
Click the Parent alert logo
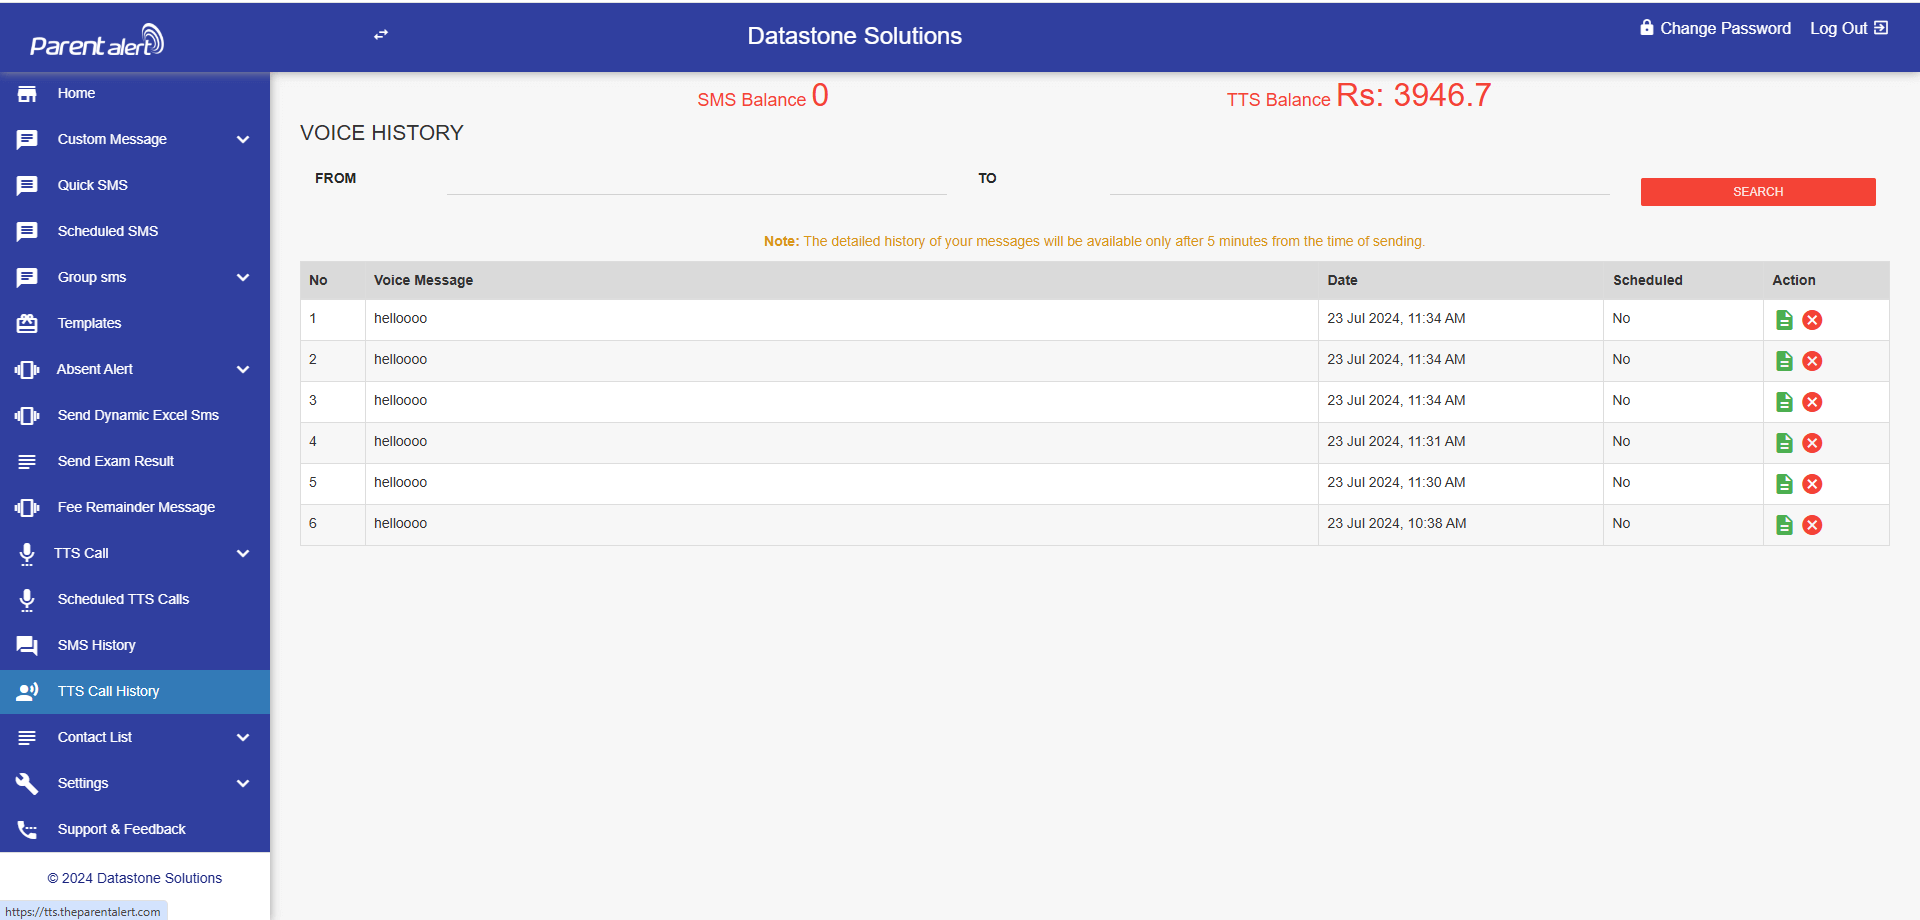point(97,40)
